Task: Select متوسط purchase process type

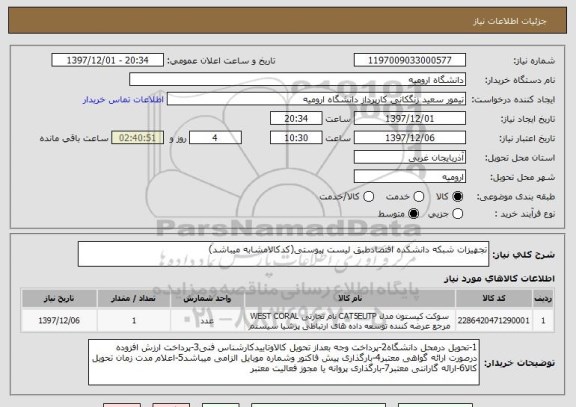Action: pyautogui.click(x=413, y=213)
